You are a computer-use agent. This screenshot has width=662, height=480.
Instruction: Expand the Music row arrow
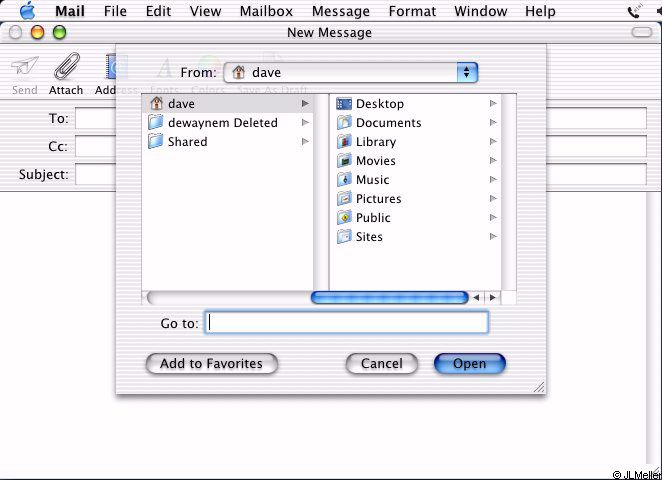493,179
